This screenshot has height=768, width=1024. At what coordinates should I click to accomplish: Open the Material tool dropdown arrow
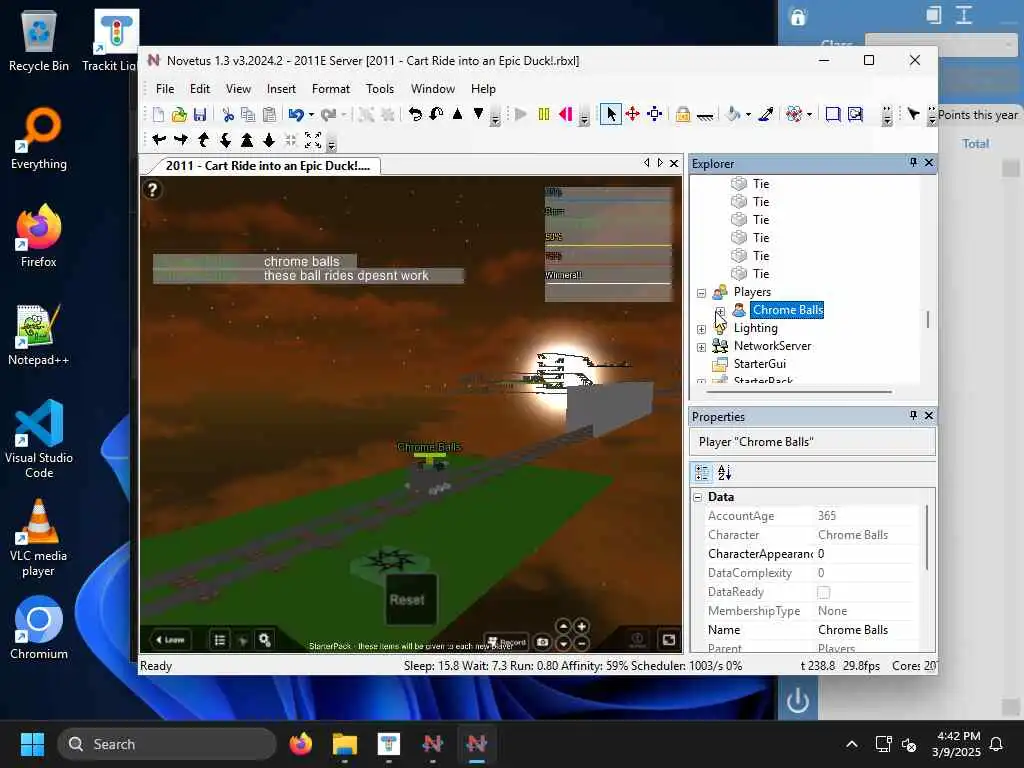point(809,115)
